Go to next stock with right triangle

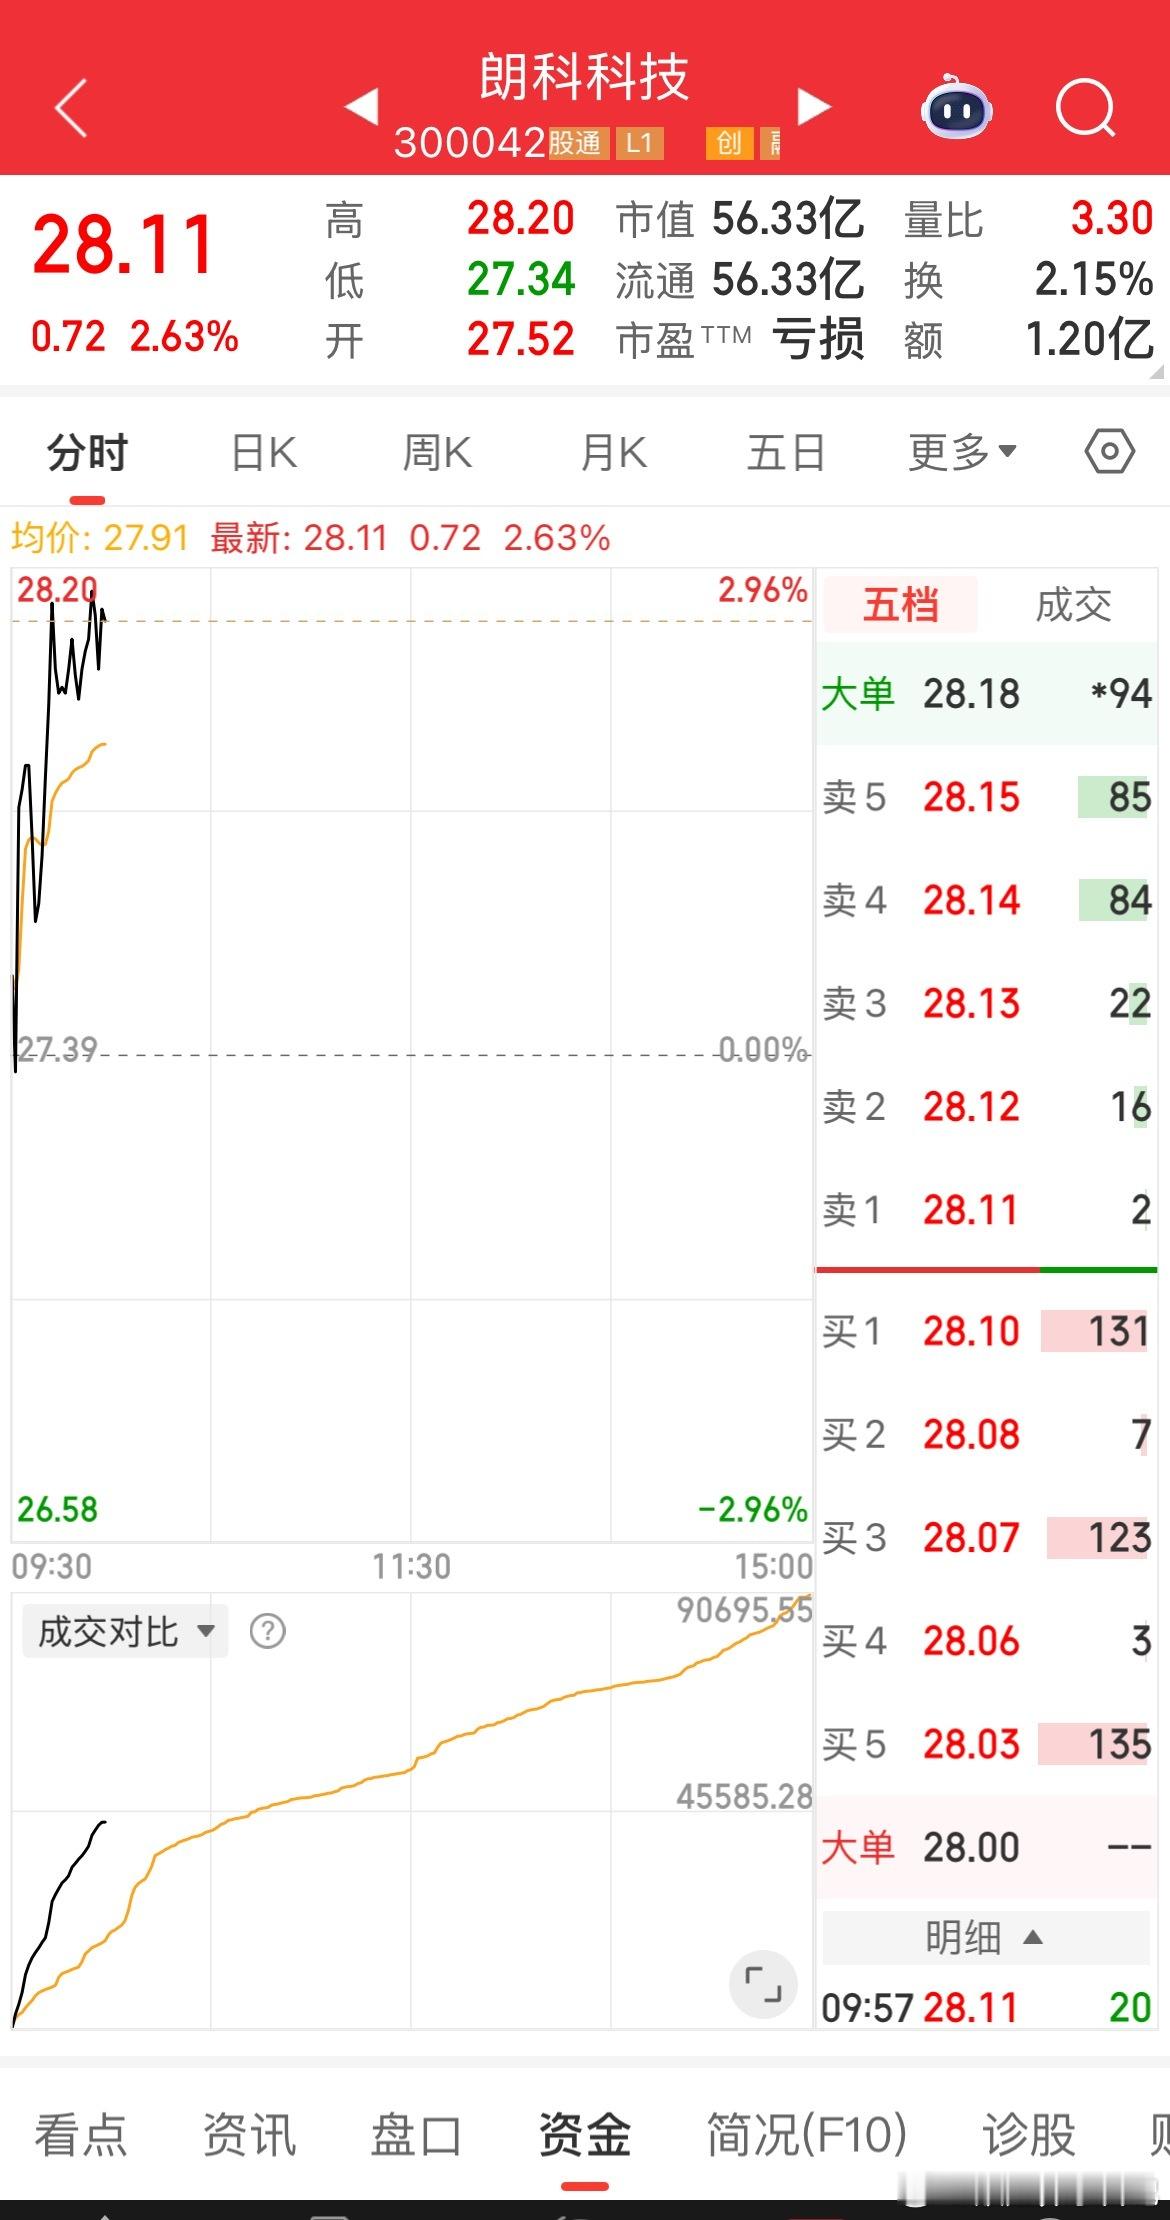pos(814,106)
